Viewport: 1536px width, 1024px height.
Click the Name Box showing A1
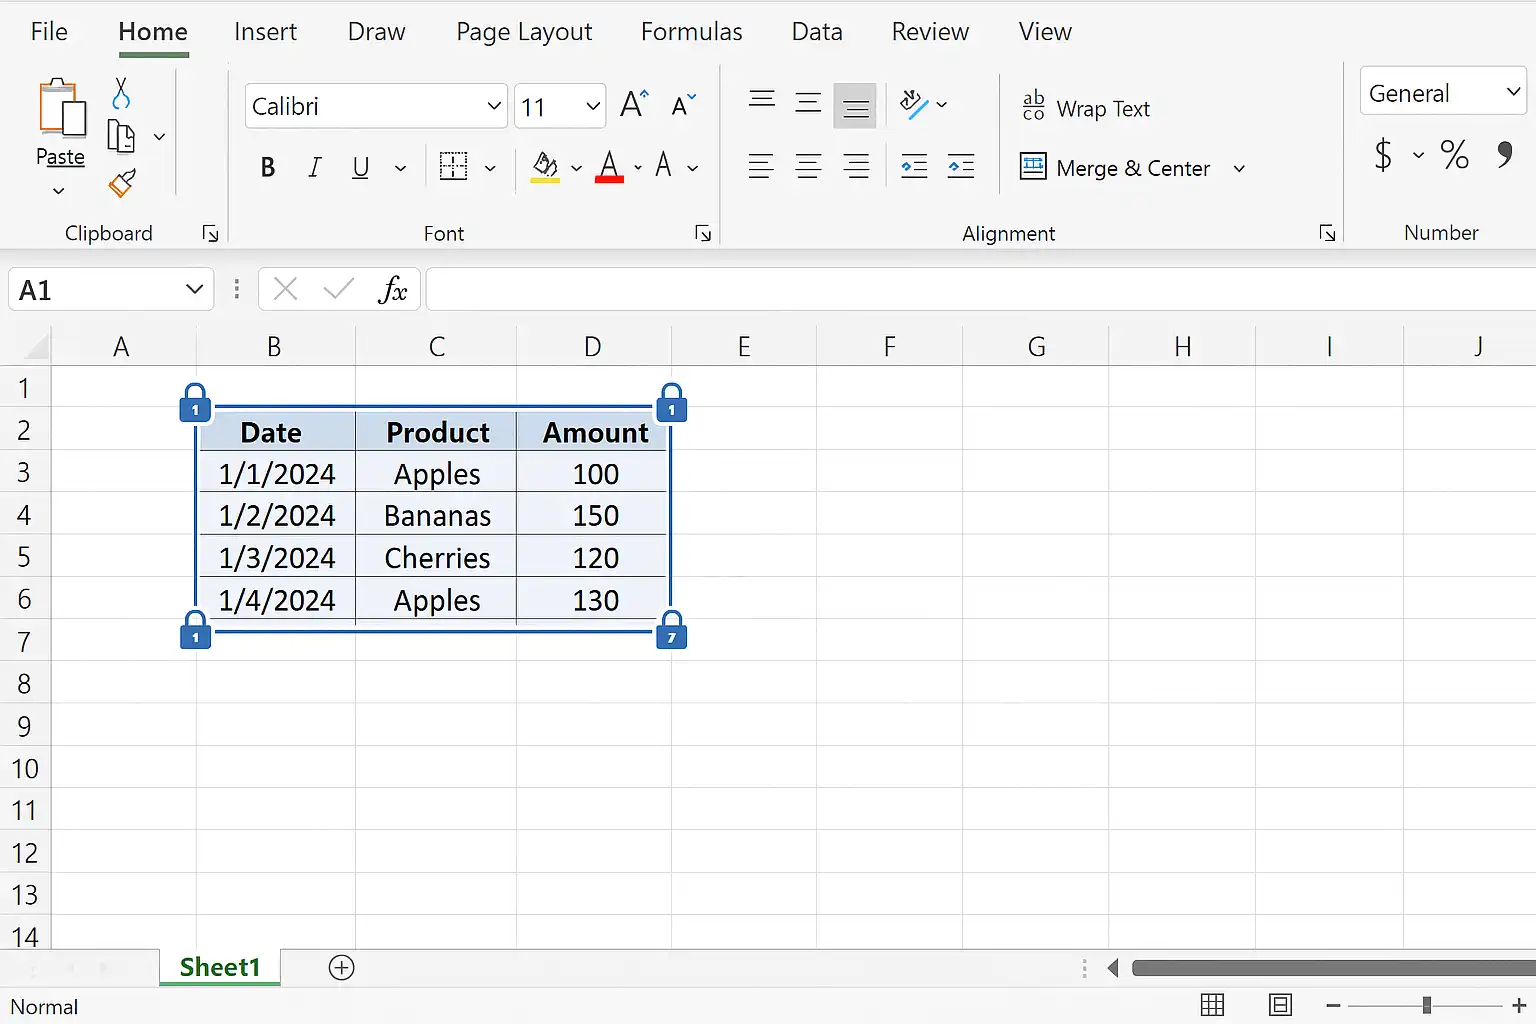110,290
